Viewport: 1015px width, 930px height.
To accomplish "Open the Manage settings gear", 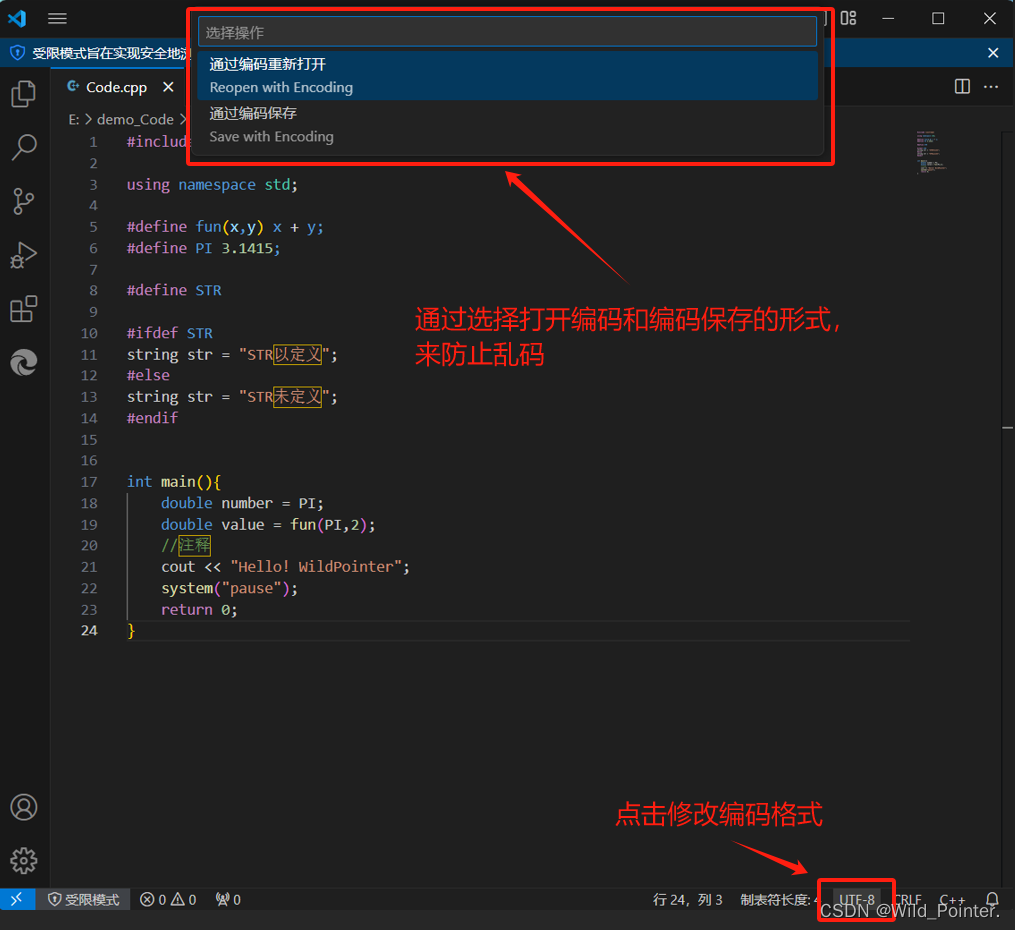I will [24, 860].
